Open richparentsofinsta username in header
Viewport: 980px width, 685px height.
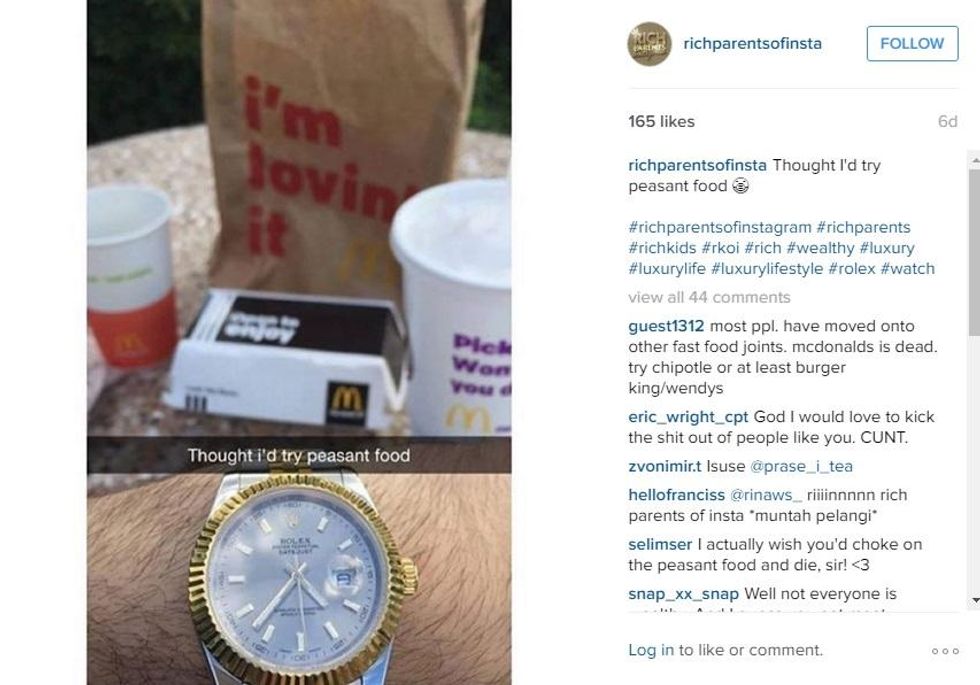pyautogui.click(x=752, y=44)
